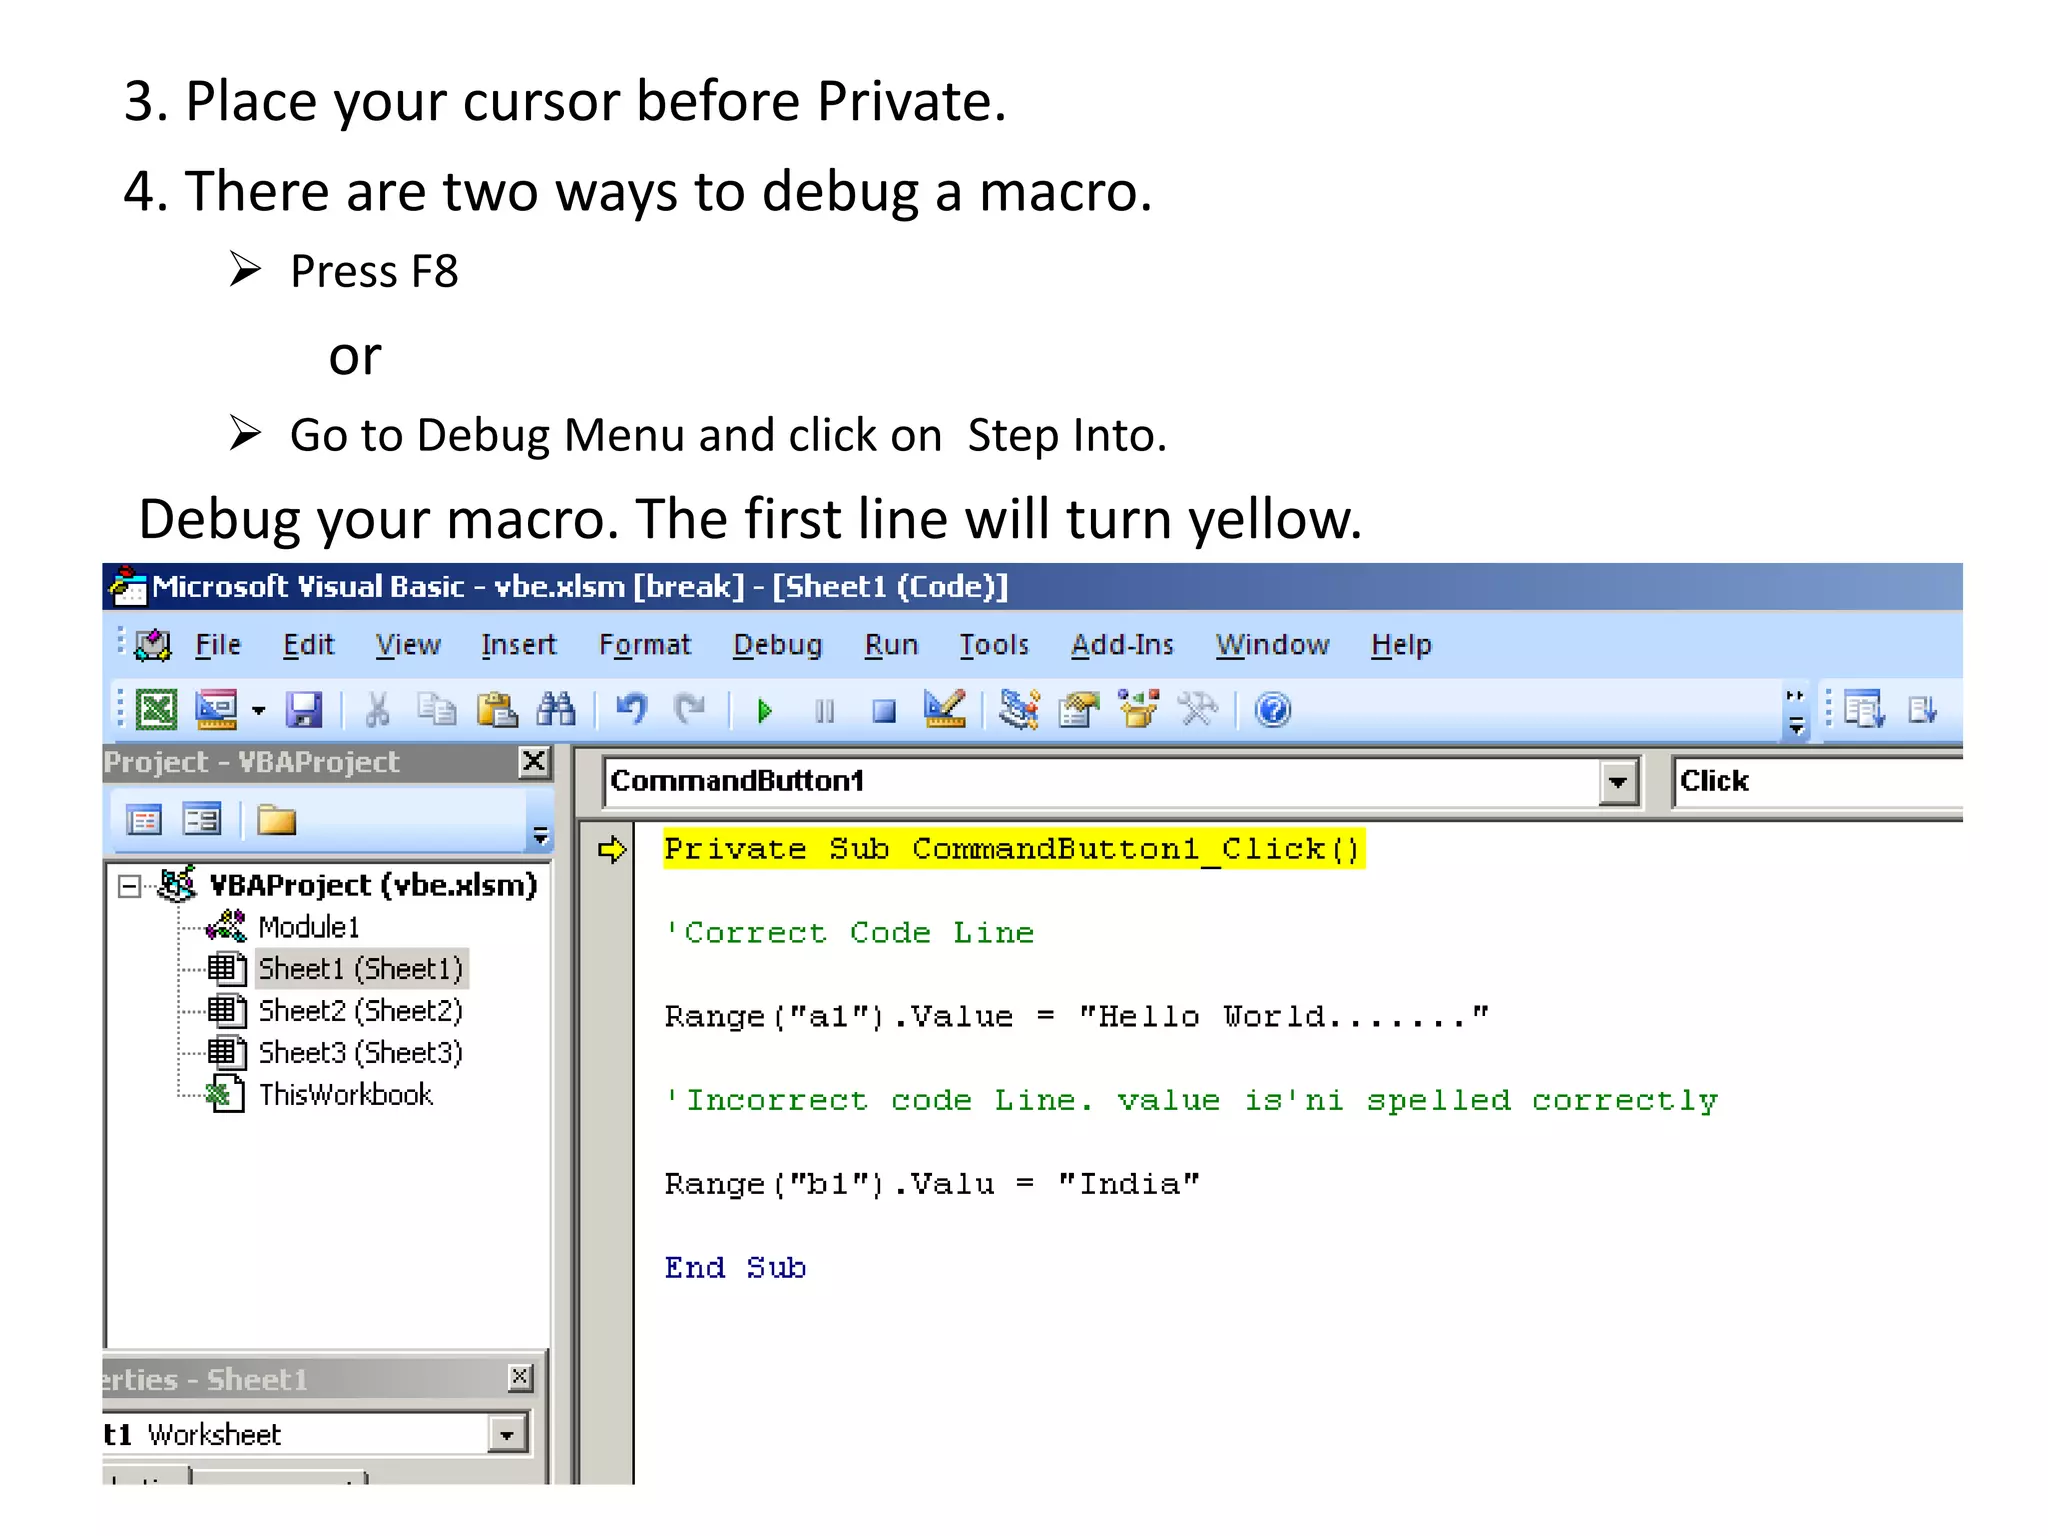This screenshot has width=2048, height=1536.
Task: Close the Project - VBAProject pane
Action: tap(535, 762)
